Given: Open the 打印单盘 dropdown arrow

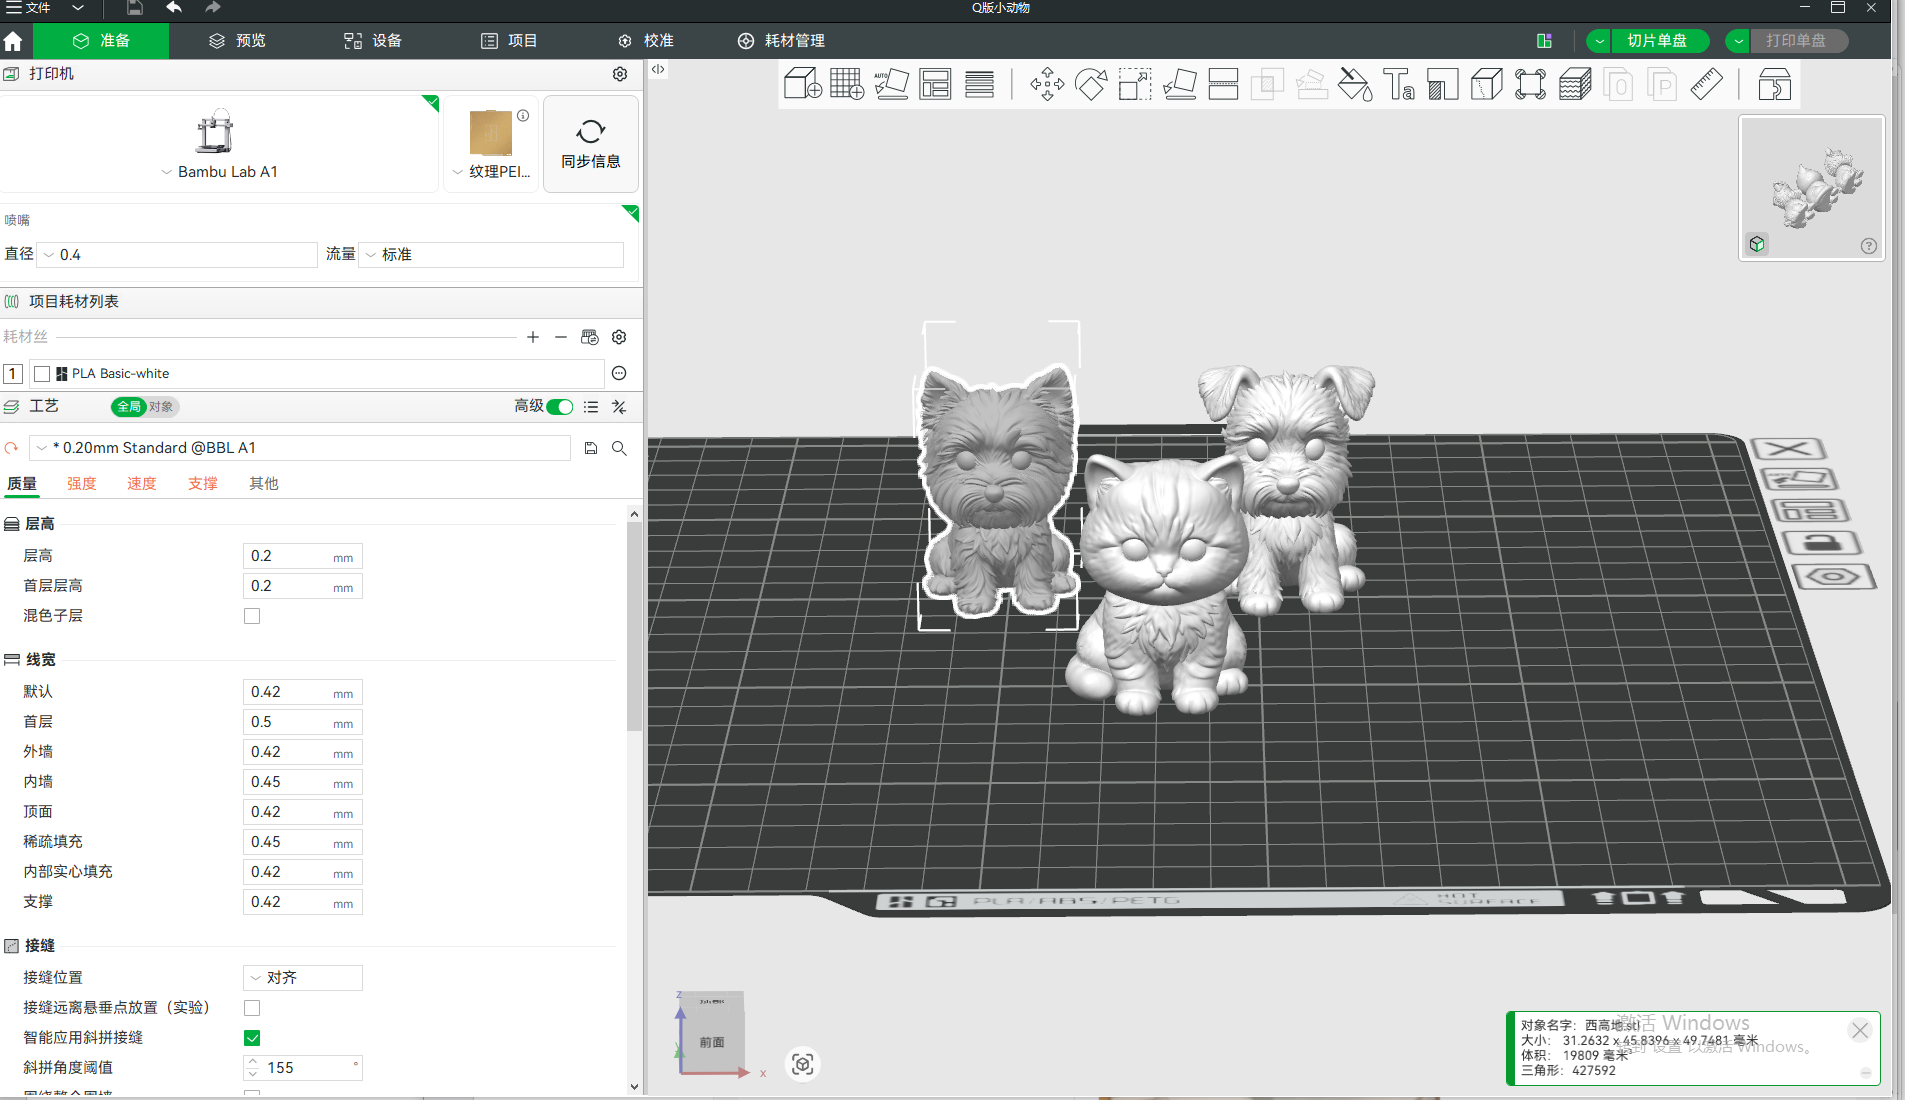Looking at the screenshot, I should (1739, 41).
